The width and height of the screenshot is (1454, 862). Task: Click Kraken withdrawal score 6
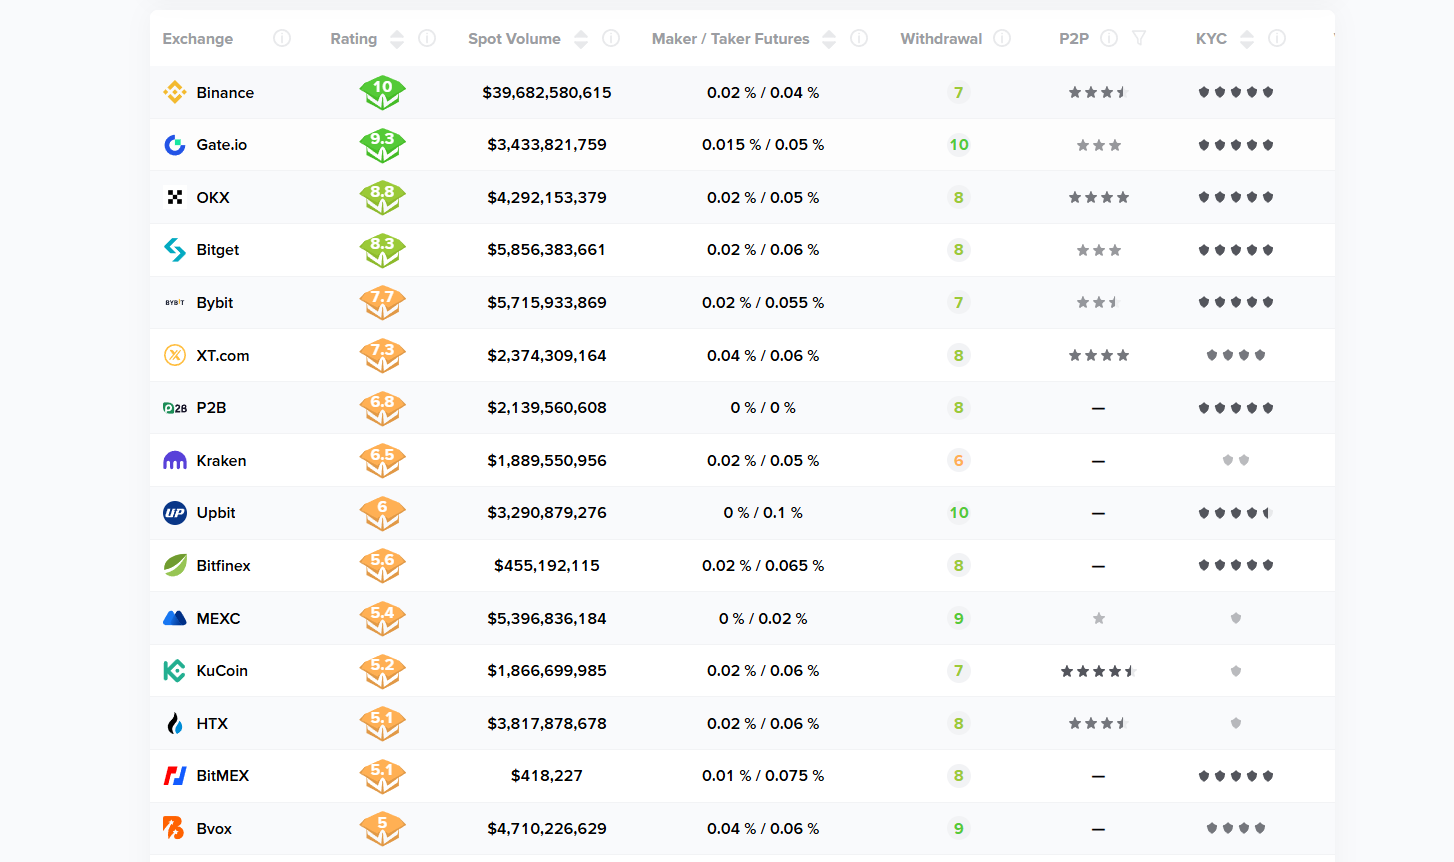959,460
